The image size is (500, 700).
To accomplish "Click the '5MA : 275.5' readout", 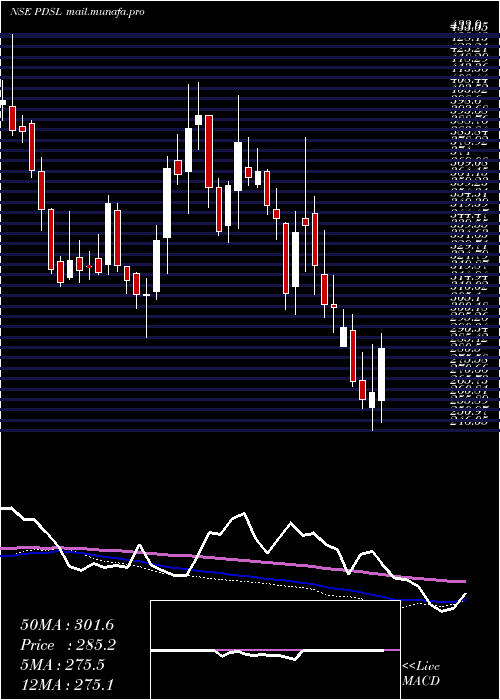I will 62,665.
